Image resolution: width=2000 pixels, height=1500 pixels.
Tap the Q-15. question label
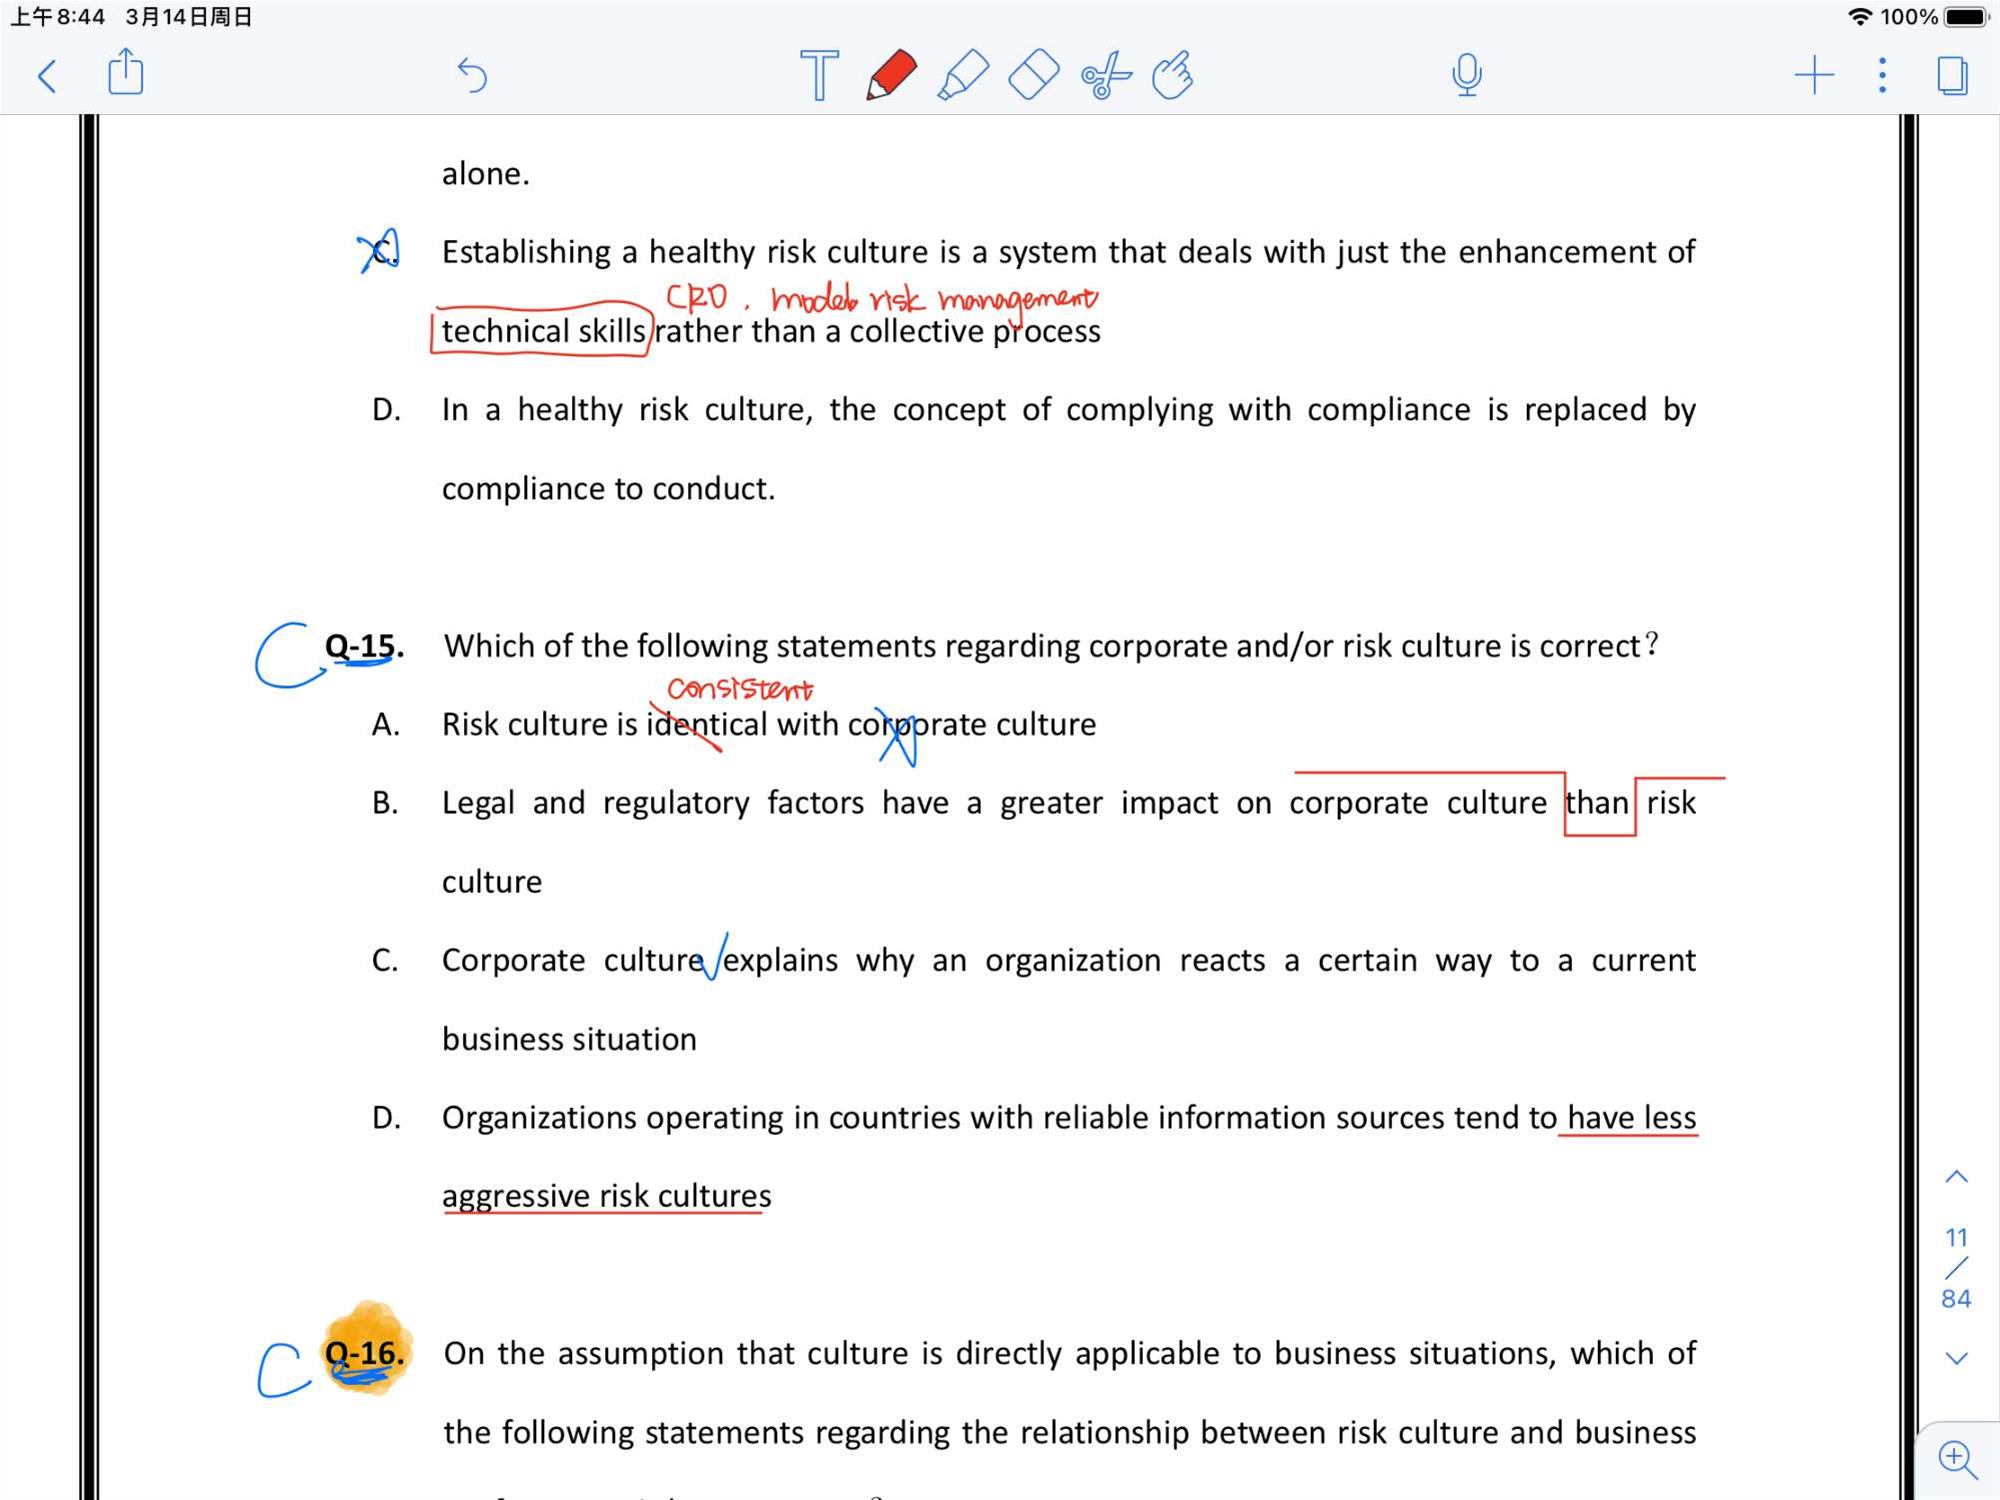364,646
